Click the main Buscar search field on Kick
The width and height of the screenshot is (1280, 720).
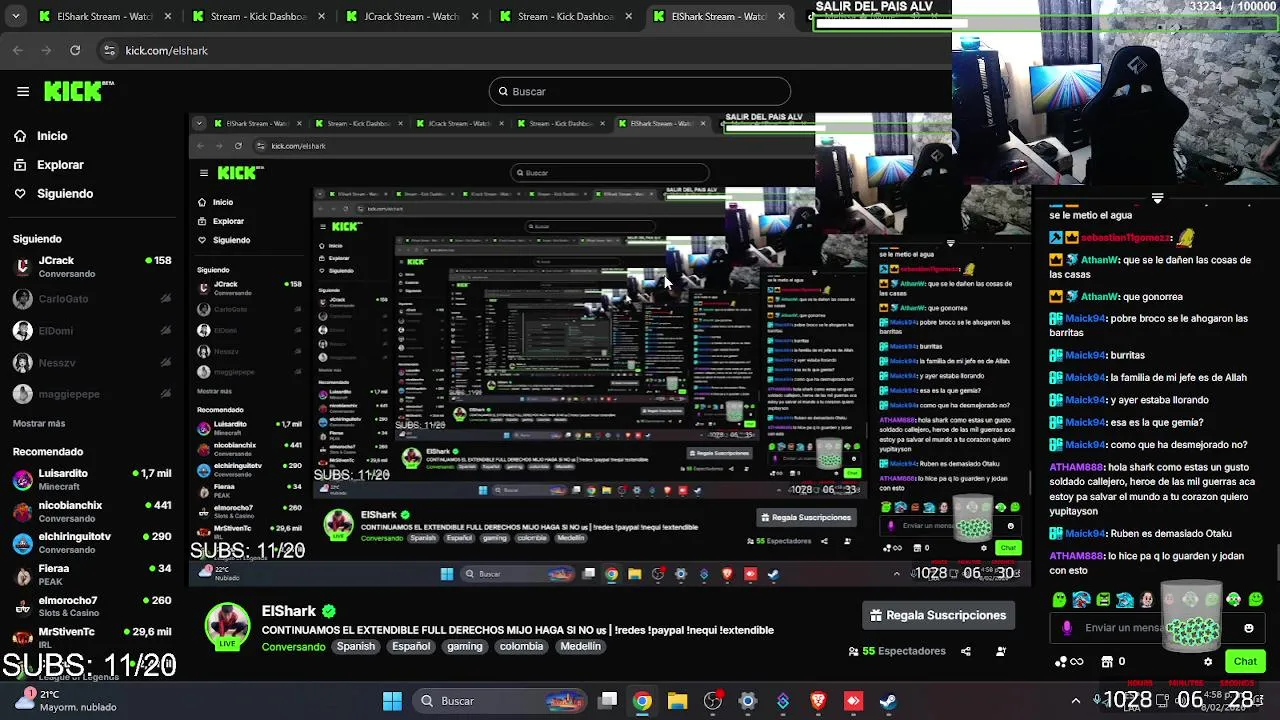(x=640, y=91)
